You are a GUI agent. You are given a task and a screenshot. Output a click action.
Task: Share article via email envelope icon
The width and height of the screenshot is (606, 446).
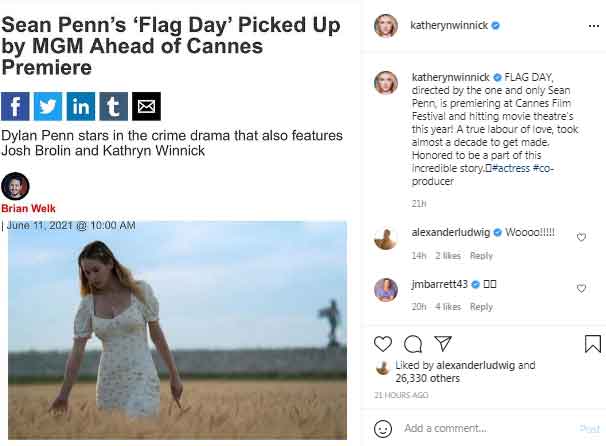tap(146, 106)
